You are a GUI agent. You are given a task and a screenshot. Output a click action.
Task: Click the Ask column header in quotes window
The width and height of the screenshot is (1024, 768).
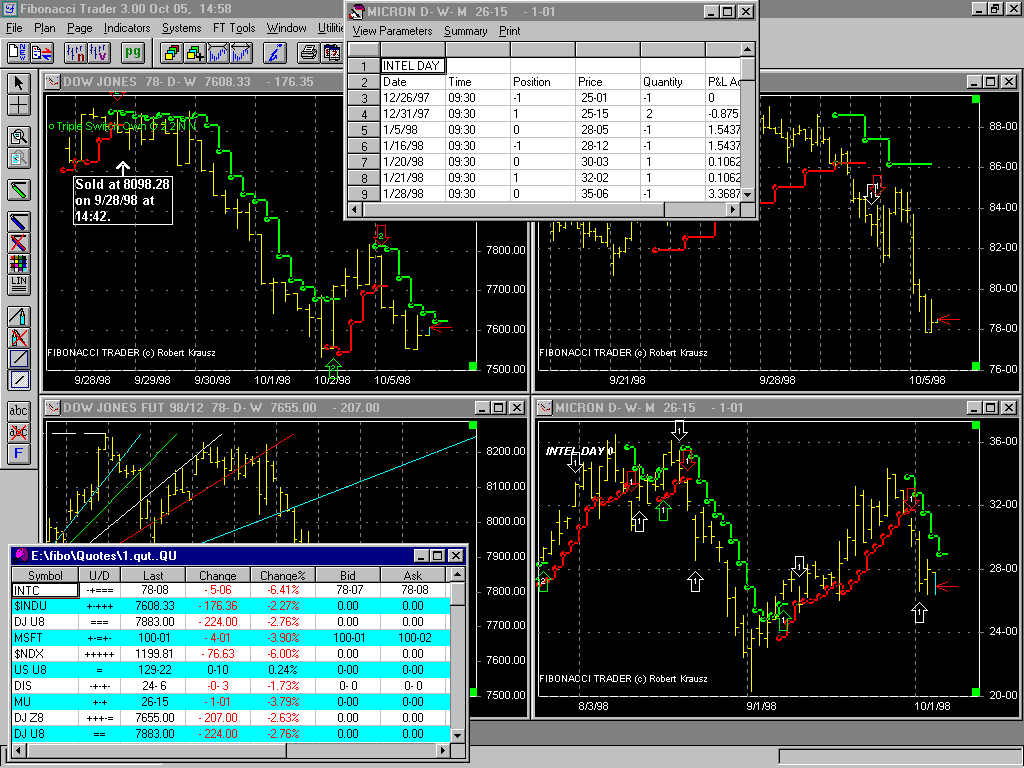[x=413, y=575]
